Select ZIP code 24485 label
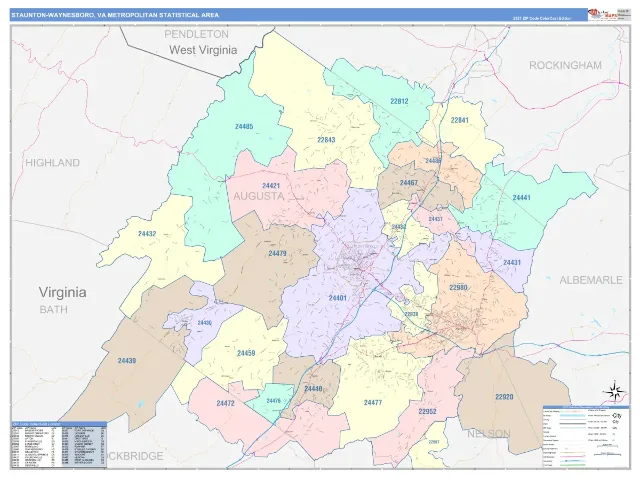This screenshot has width=640, height=480. tap(244, 127)
